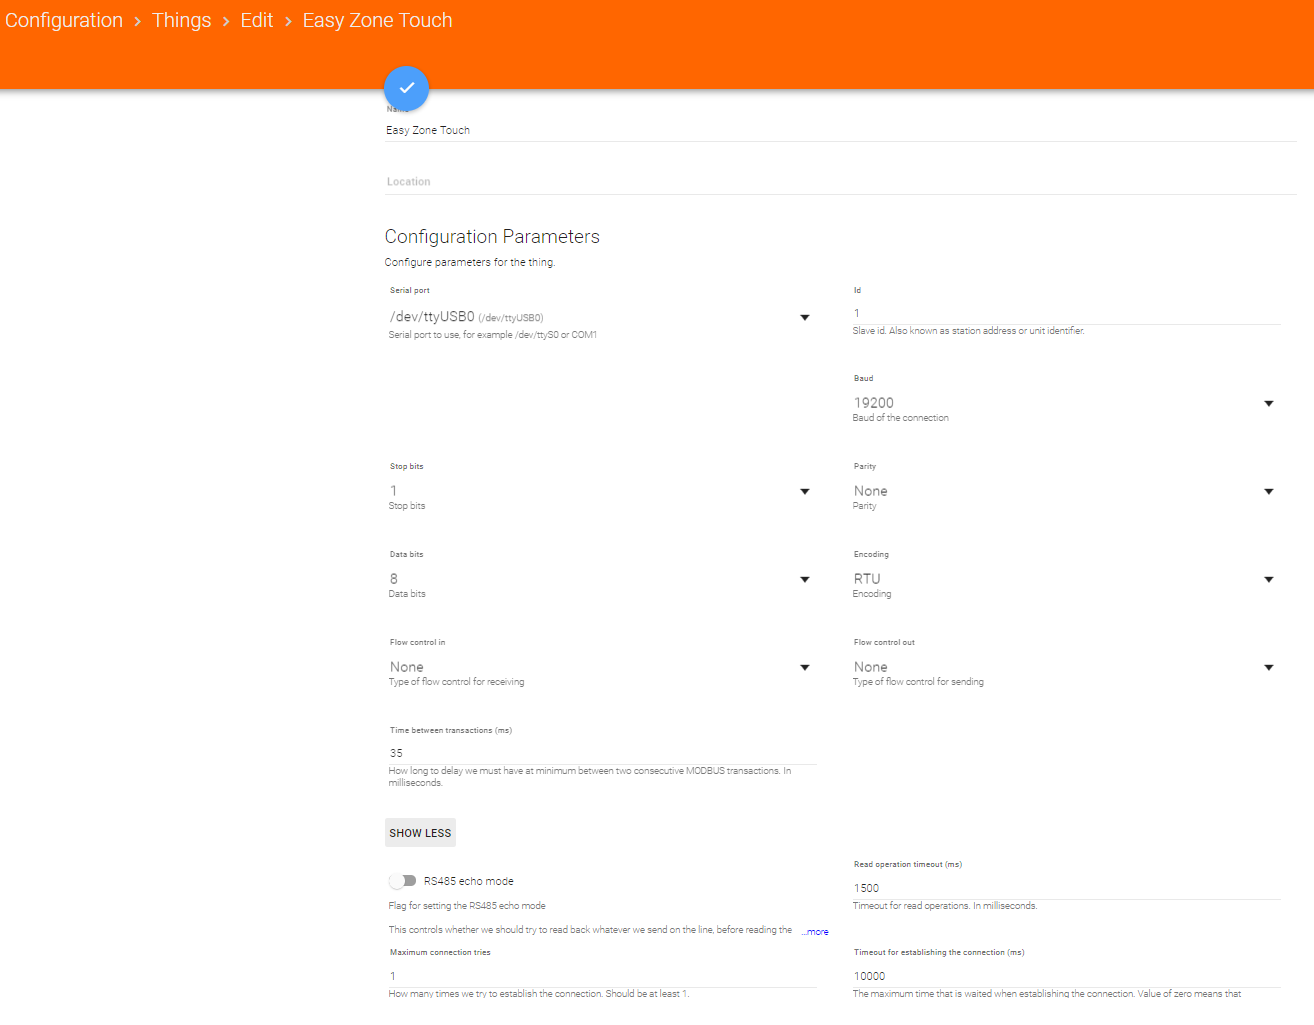Go to Configuration in the breadcrumb
Screen dimensions: 1314x1025
coord(64,21)
